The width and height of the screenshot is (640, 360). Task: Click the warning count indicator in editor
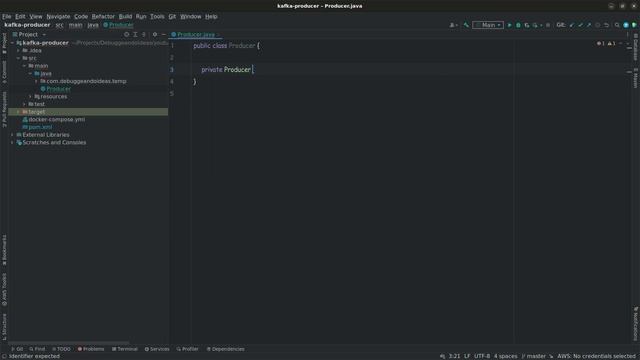tap(611, 43)
